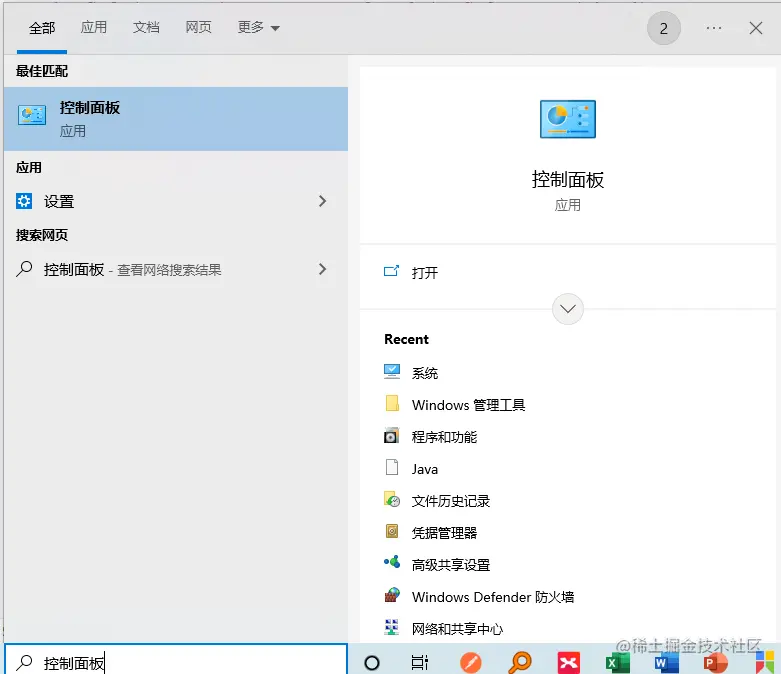
Task: Open 高级共享设置 from Recent
Action: click(x=451, y=564)
